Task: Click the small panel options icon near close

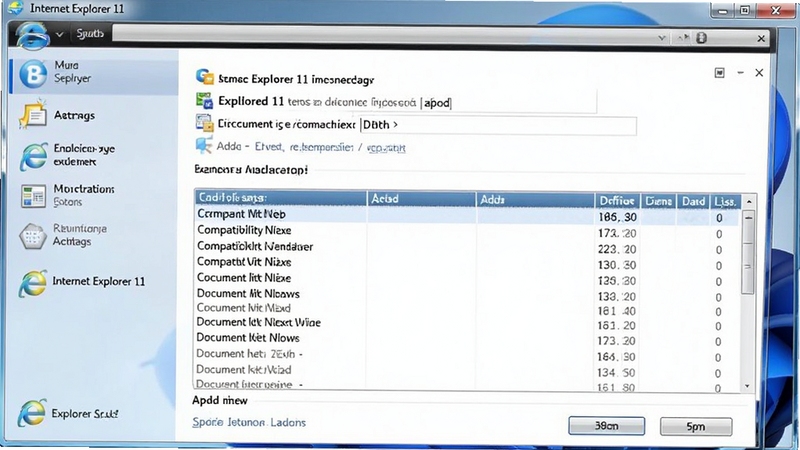Action: (719, 72)
